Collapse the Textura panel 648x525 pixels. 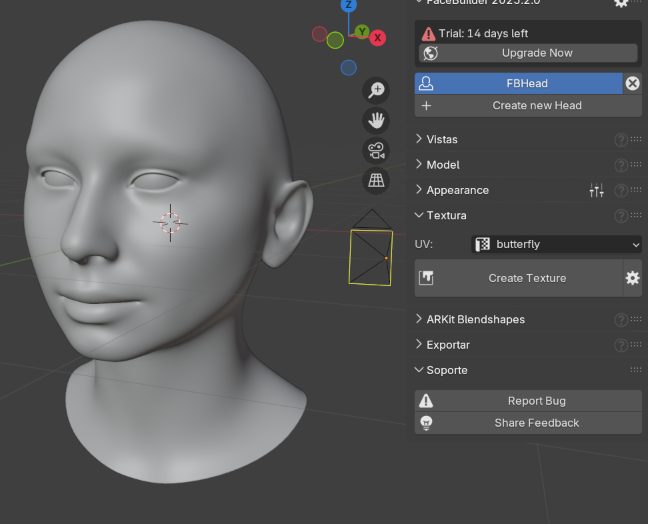point(446,215)
